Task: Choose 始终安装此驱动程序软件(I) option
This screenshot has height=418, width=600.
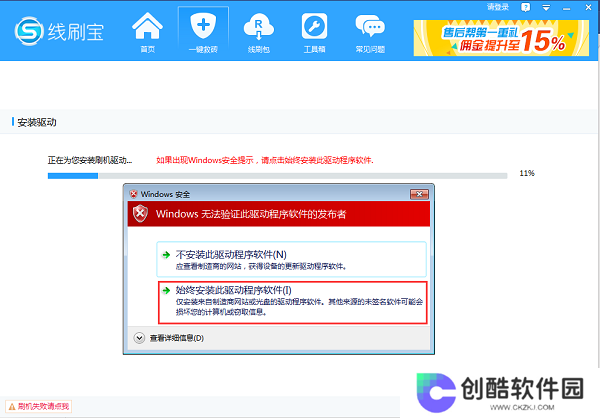Action: (293, 302)
